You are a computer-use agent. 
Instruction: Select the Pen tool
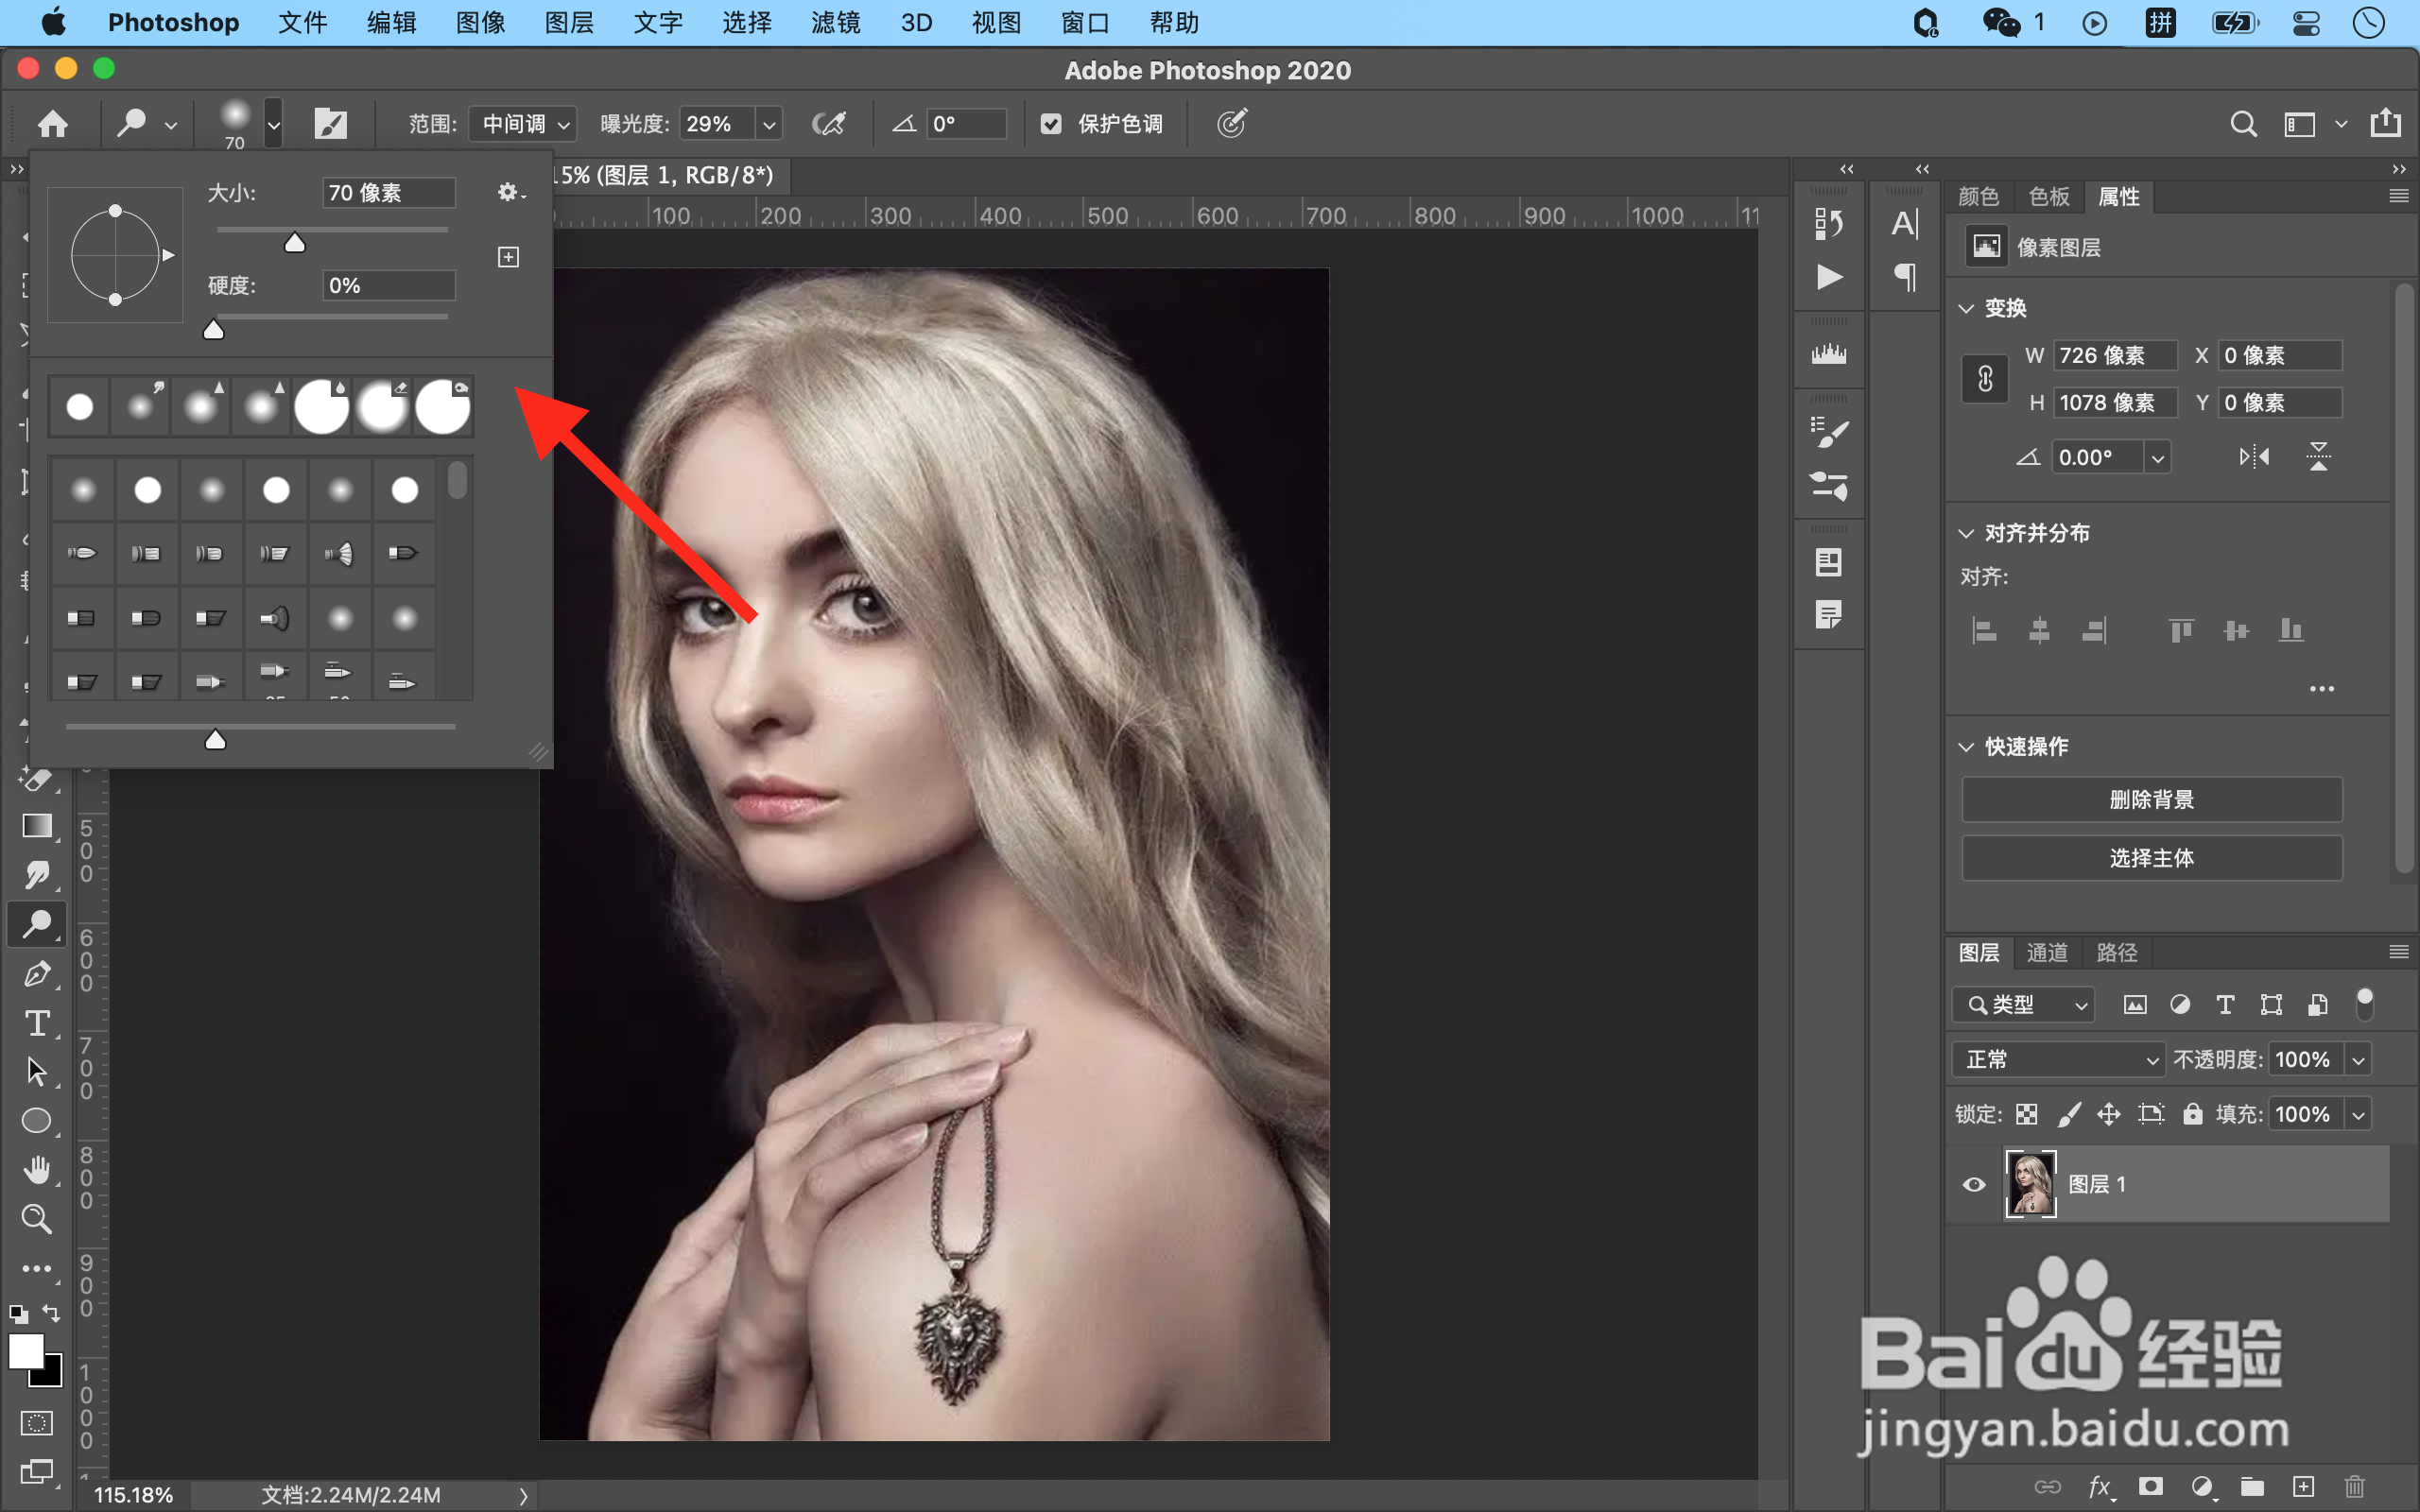37,973
